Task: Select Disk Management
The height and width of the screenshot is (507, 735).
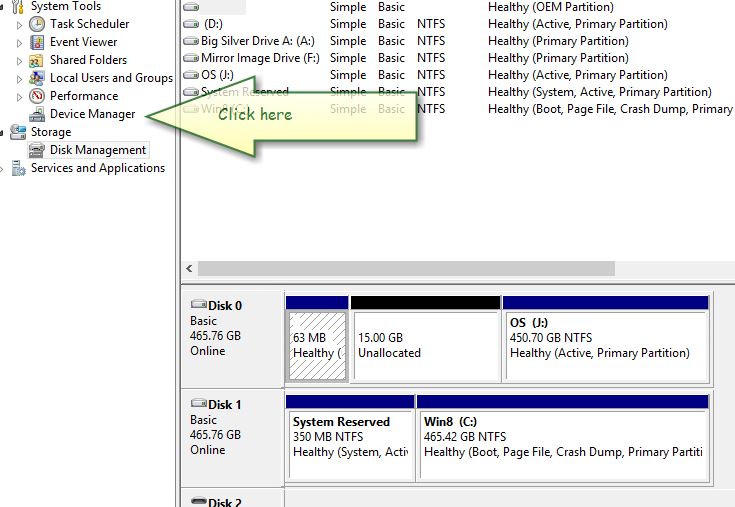Action: point(98,150)
